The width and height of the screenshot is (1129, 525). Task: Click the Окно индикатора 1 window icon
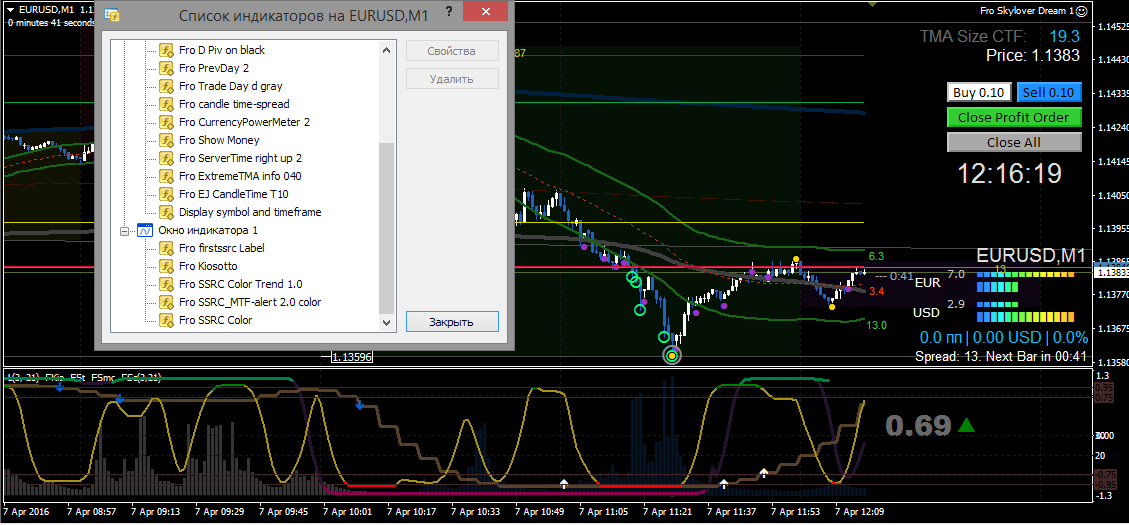pos(145,230)
